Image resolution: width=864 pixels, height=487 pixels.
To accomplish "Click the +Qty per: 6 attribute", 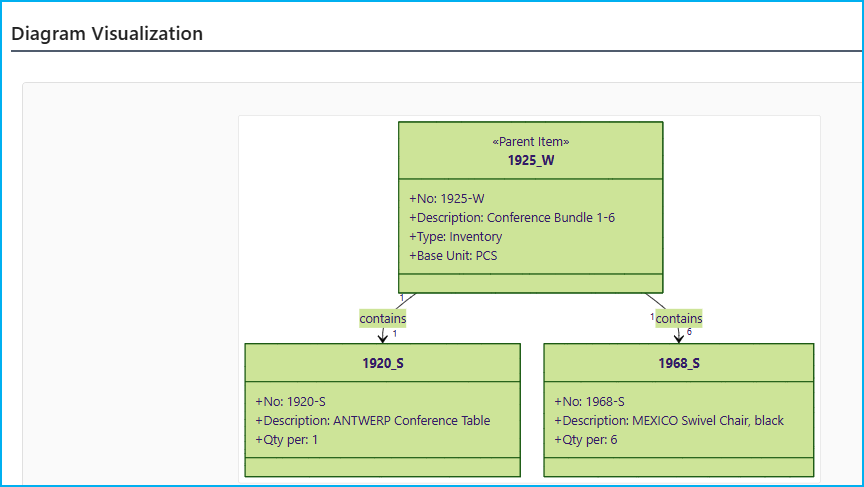I will point(586,440).
